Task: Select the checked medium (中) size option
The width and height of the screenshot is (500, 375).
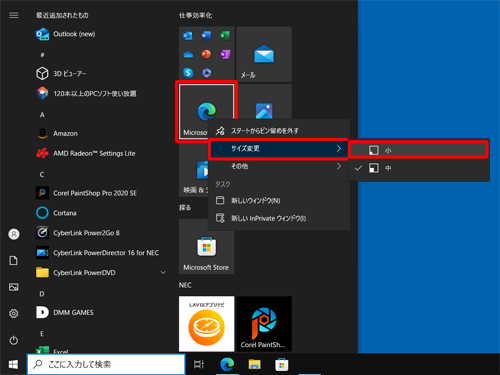Action: pos(419,168)
